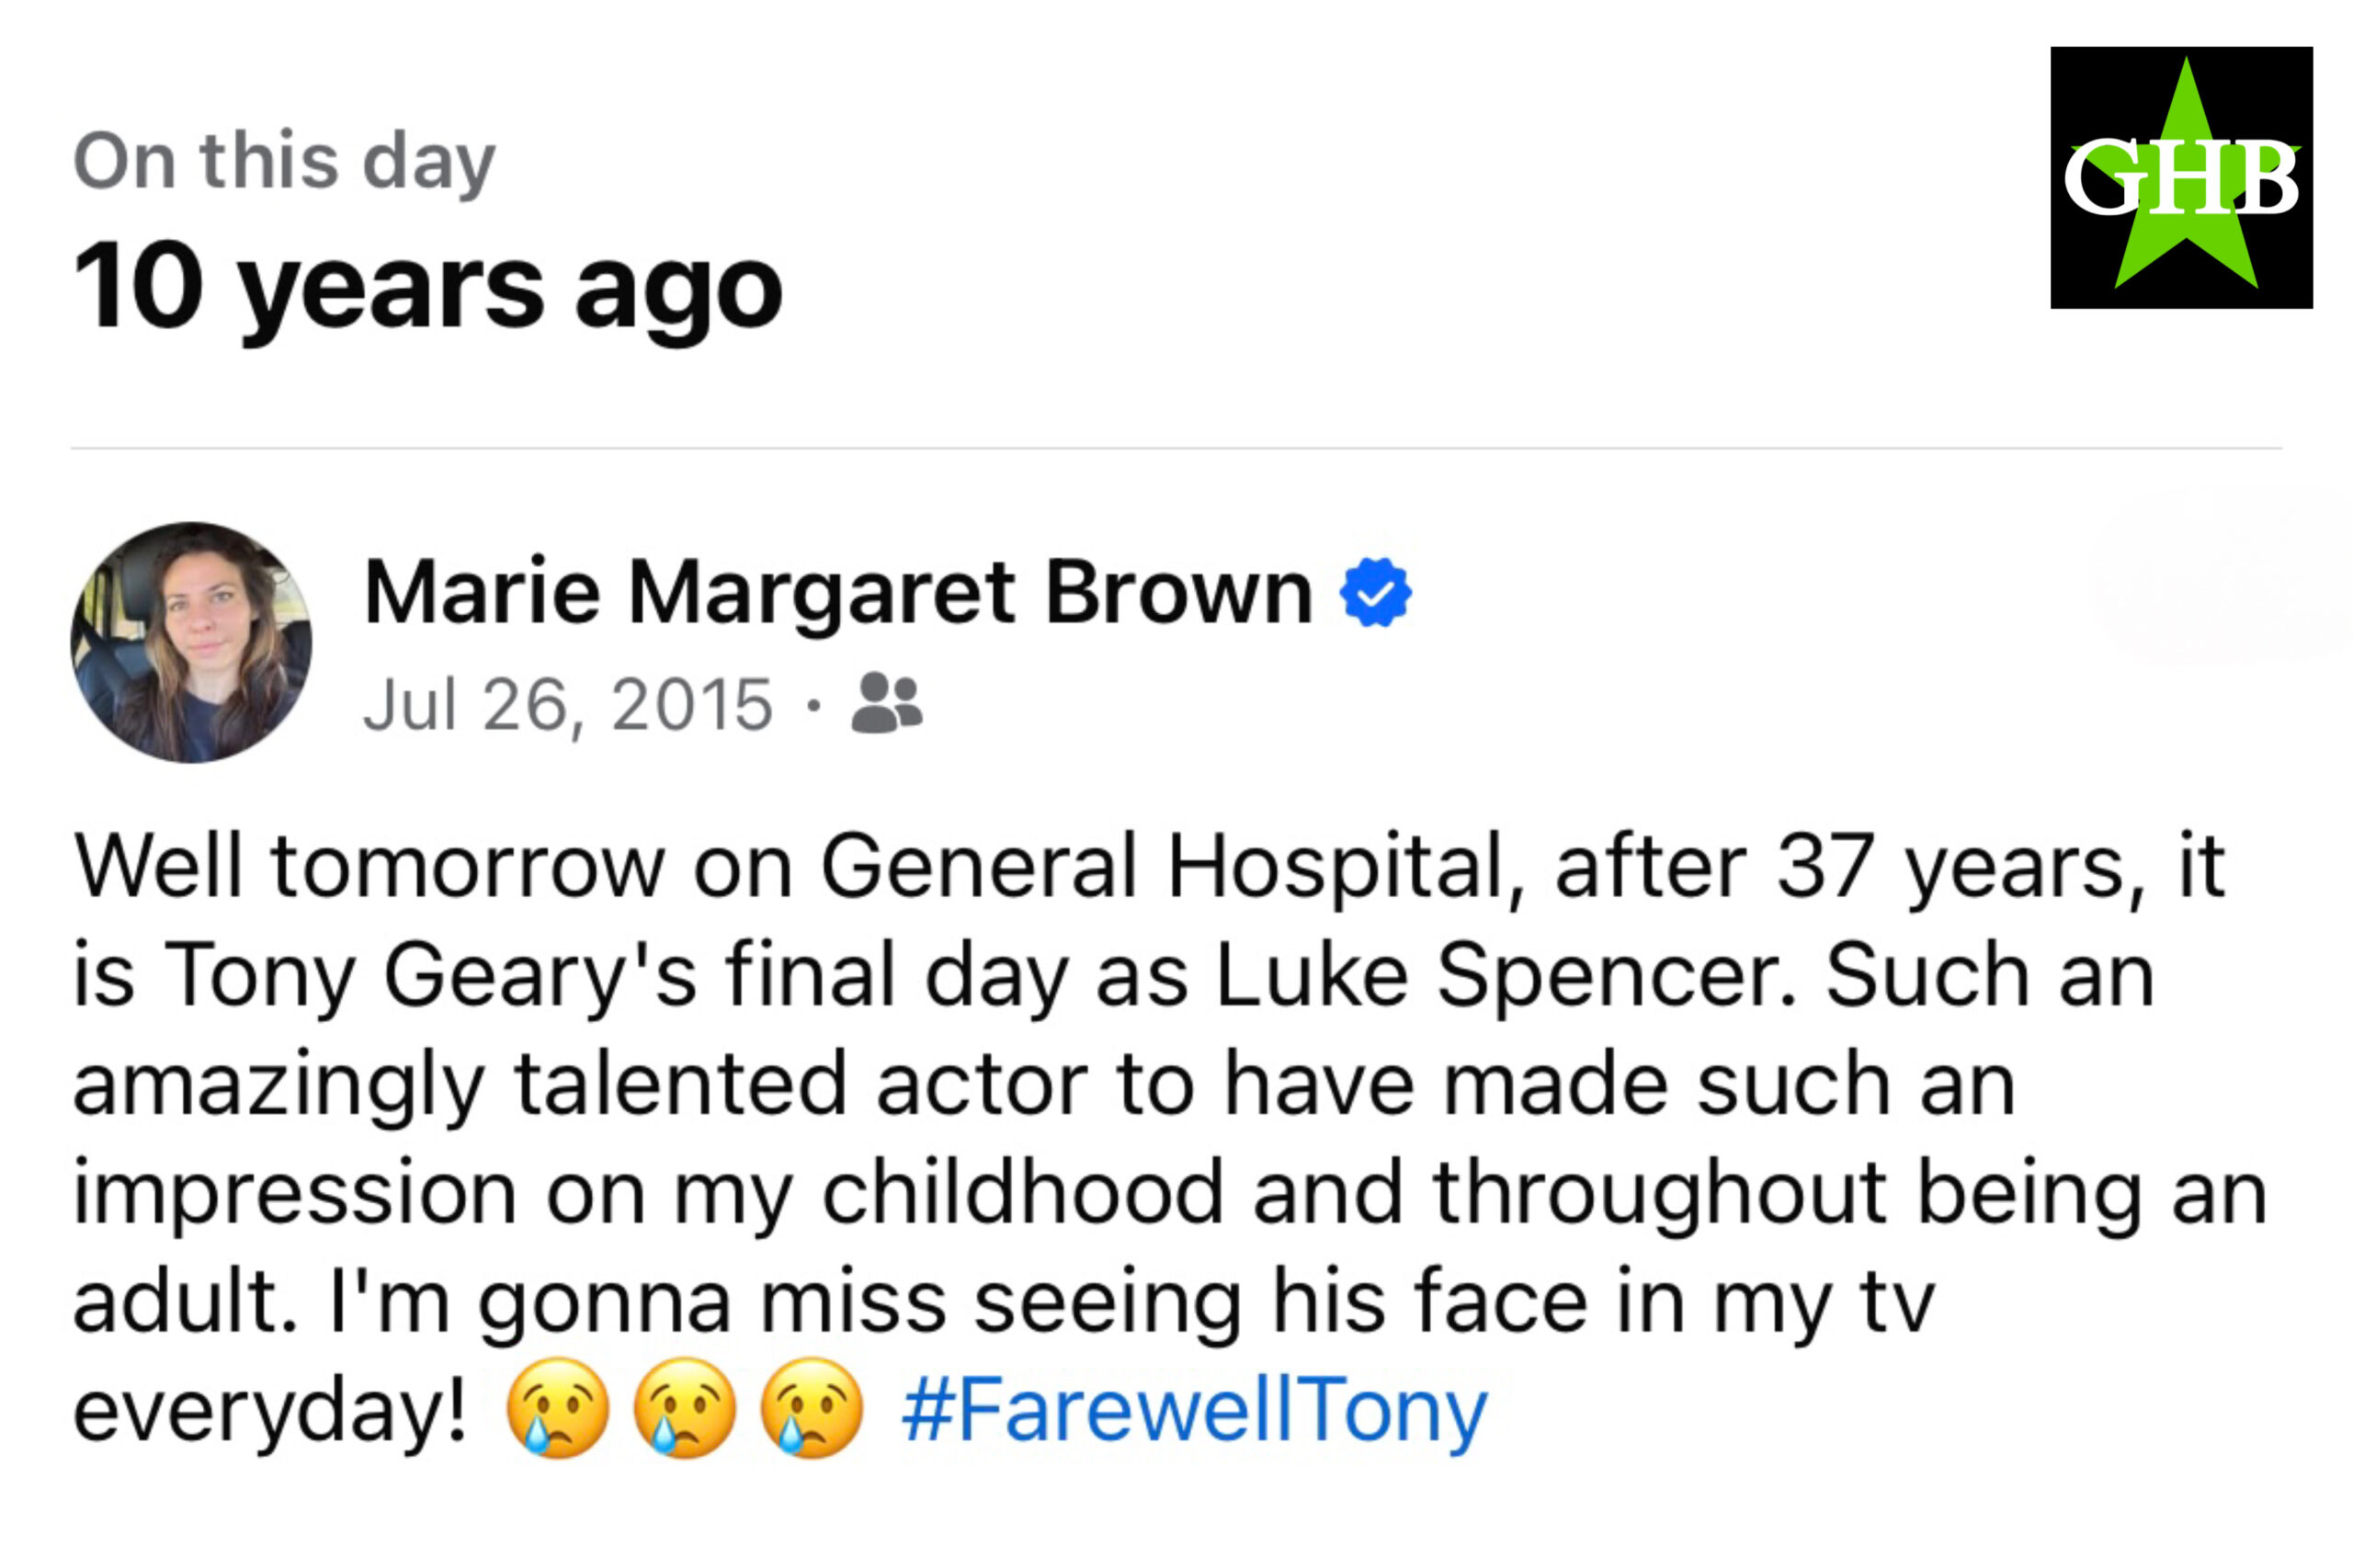Click the word "childhood" in post body
The height and width of the screenshot is (1568, 2353).
tap(1023, 1192)
